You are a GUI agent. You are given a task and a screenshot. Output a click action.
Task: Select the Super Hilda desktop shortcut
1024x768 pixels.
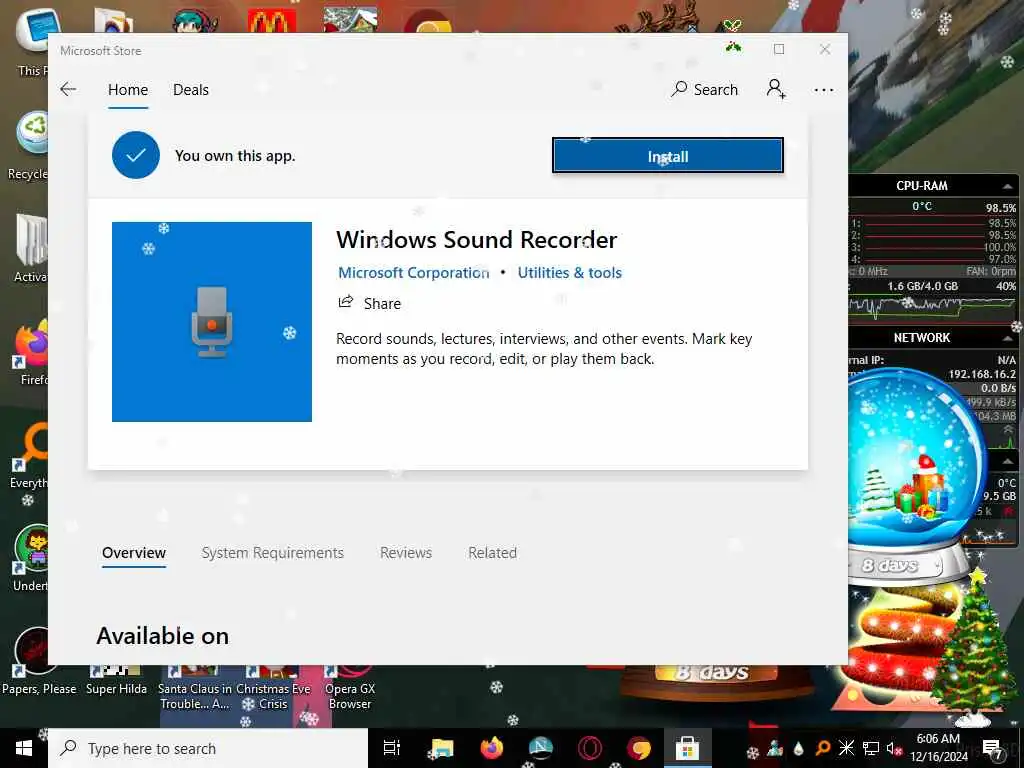point(116,679)
